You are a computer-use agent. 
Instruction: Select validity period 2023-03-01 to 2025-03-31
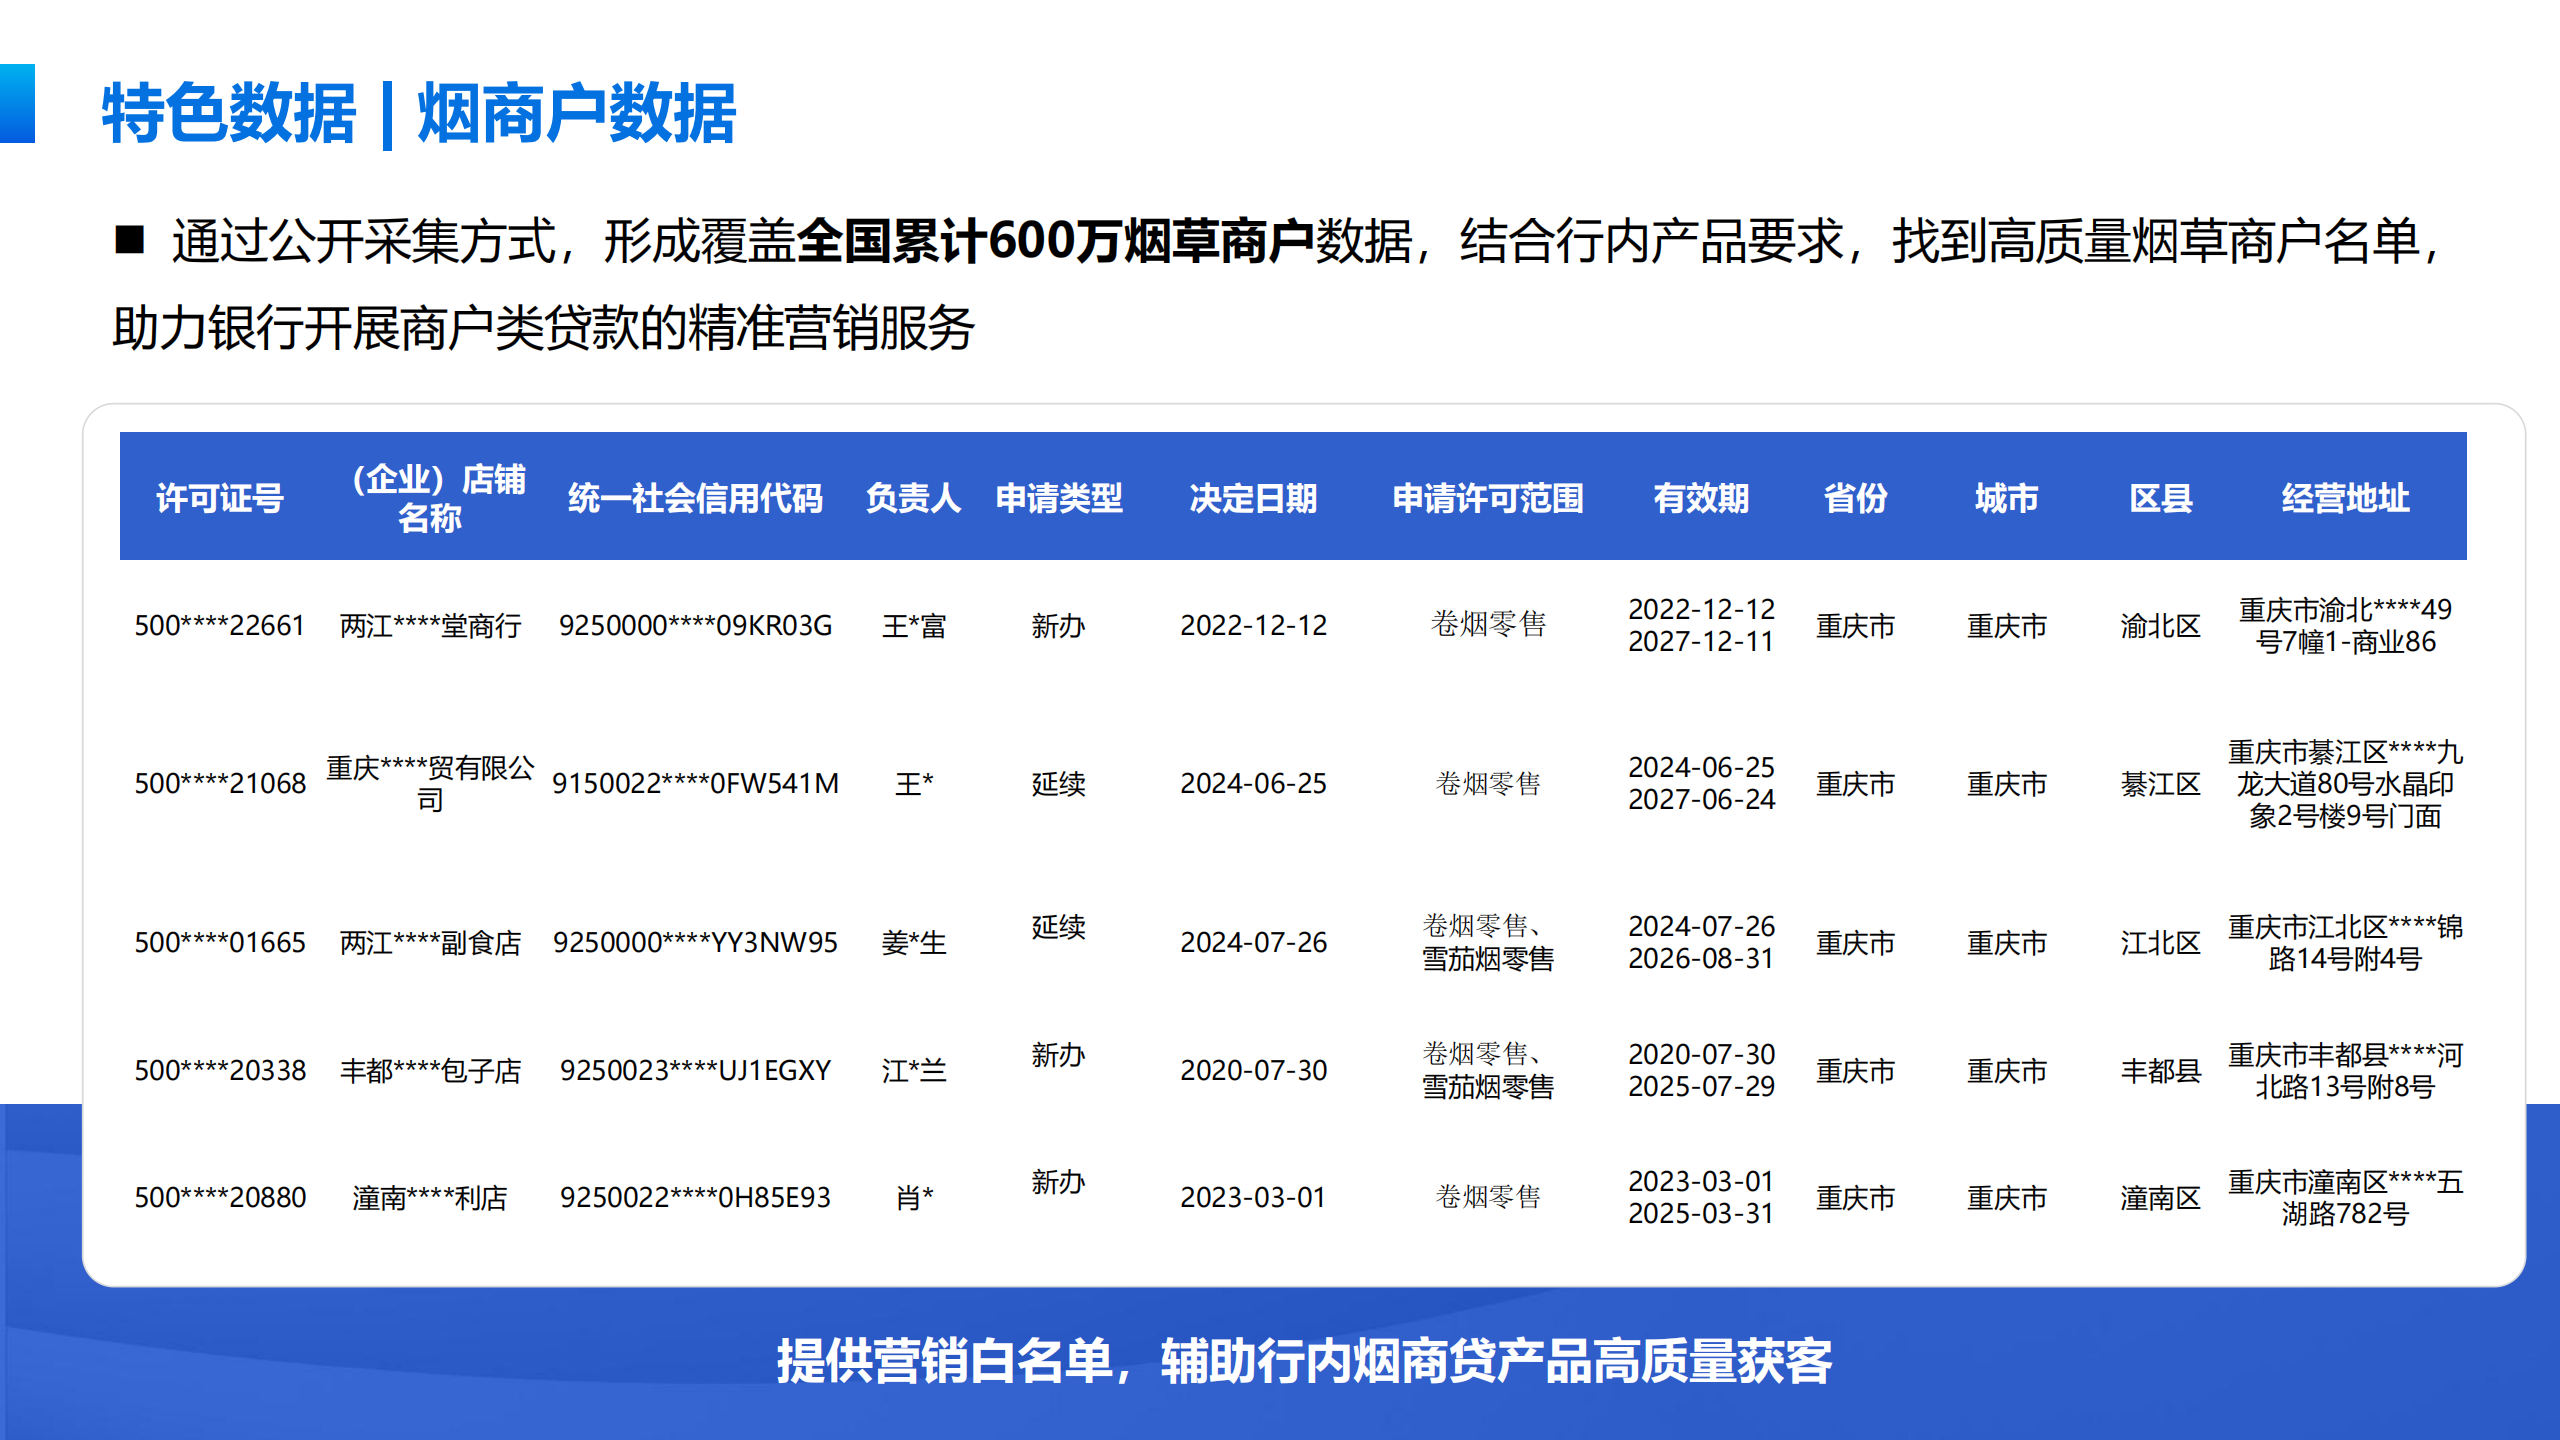(1700, 1197)
